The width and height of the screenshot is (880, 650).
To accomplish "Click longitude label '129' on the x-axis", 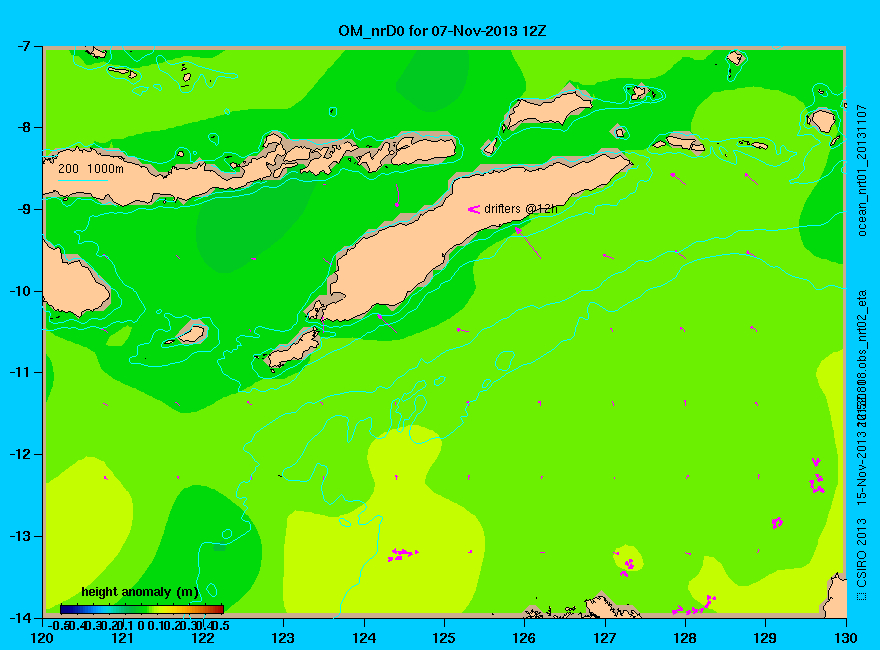I will pos(765,638).
